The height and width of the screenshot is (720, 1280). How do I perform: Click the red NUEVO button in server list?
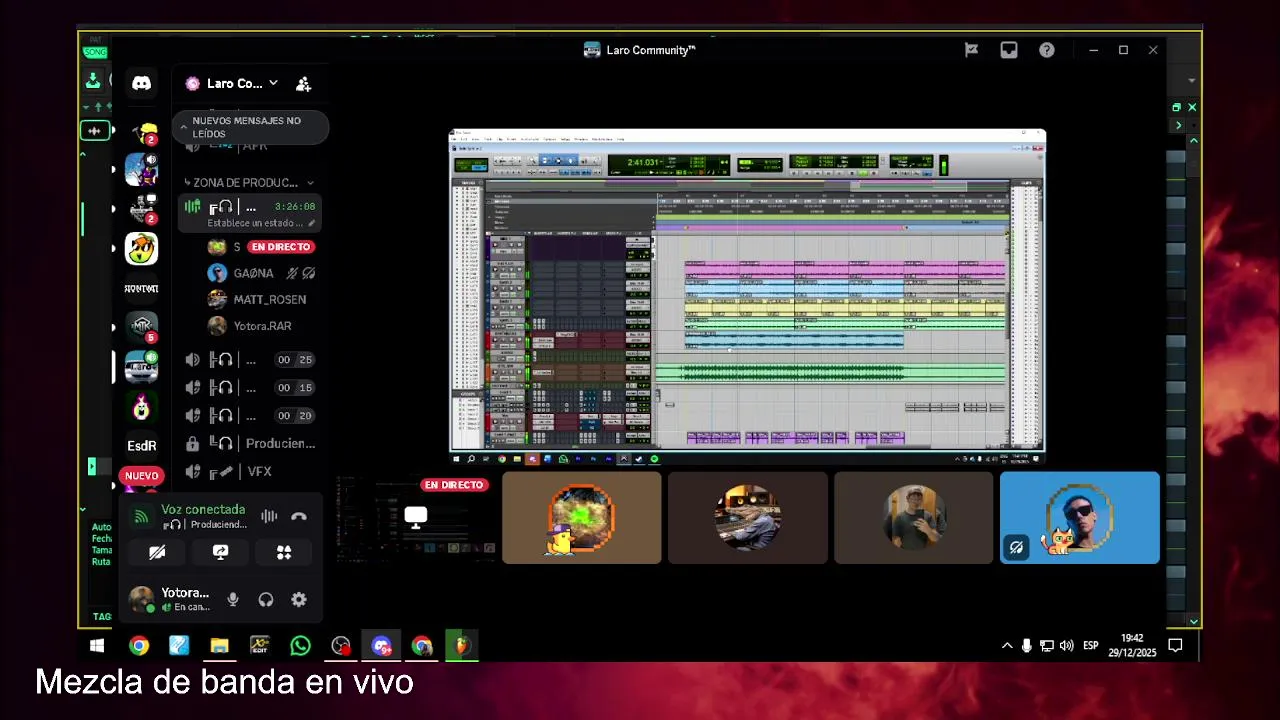pos(141,476)
